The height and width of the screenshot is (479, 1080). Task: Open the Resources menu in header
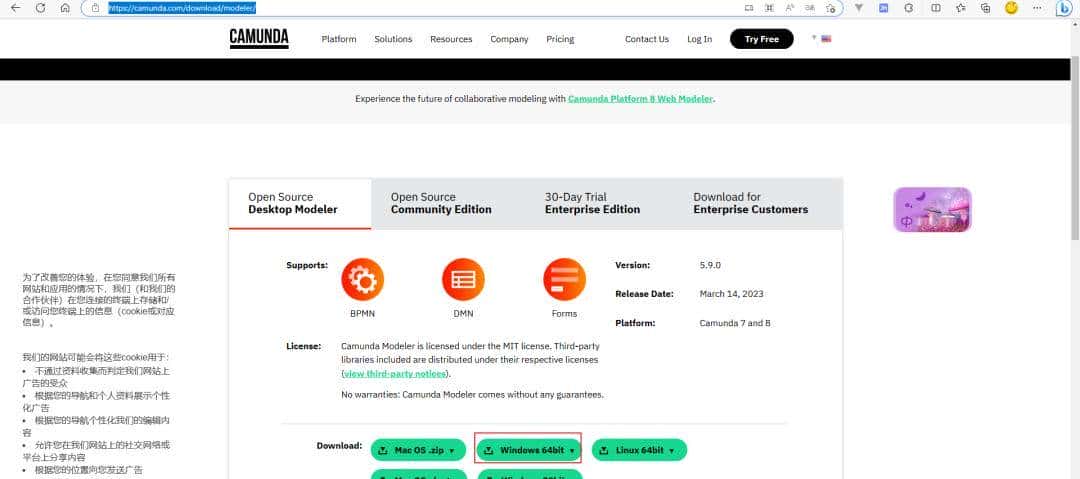coord(451,39)
